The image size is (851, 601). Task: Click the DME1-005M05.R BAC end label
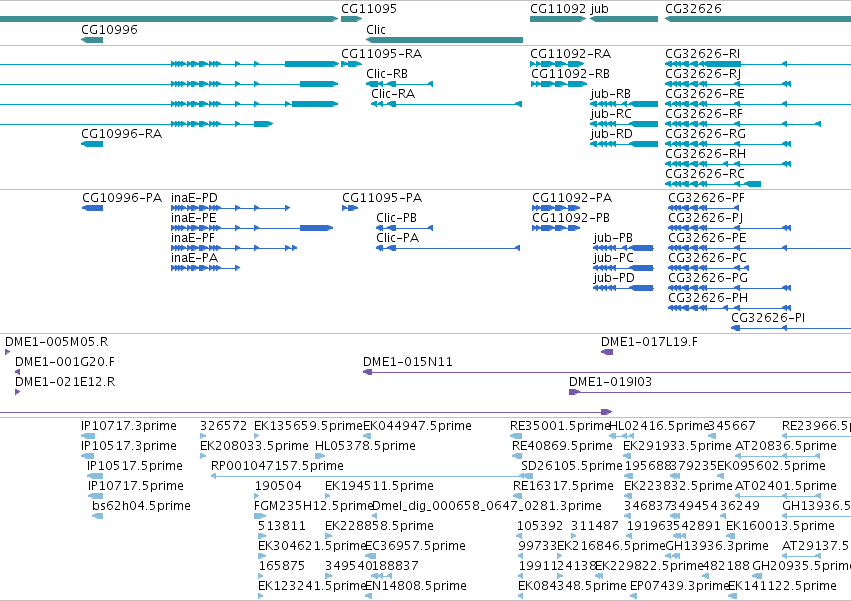56,343
